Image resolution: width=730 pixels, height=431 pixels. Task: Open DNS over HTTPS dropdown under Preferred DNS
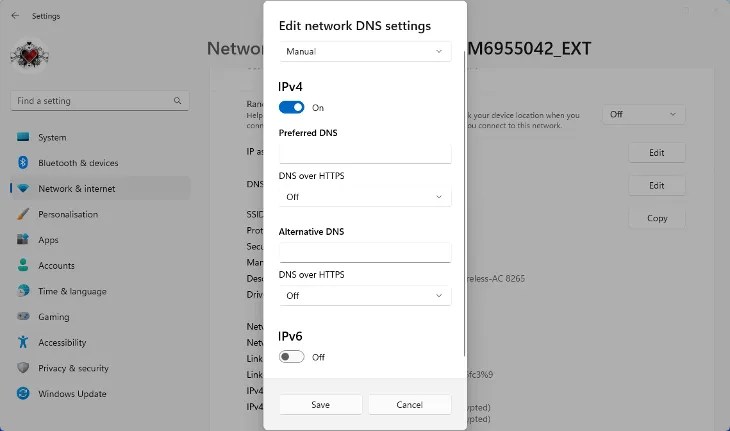coord(365,197)
